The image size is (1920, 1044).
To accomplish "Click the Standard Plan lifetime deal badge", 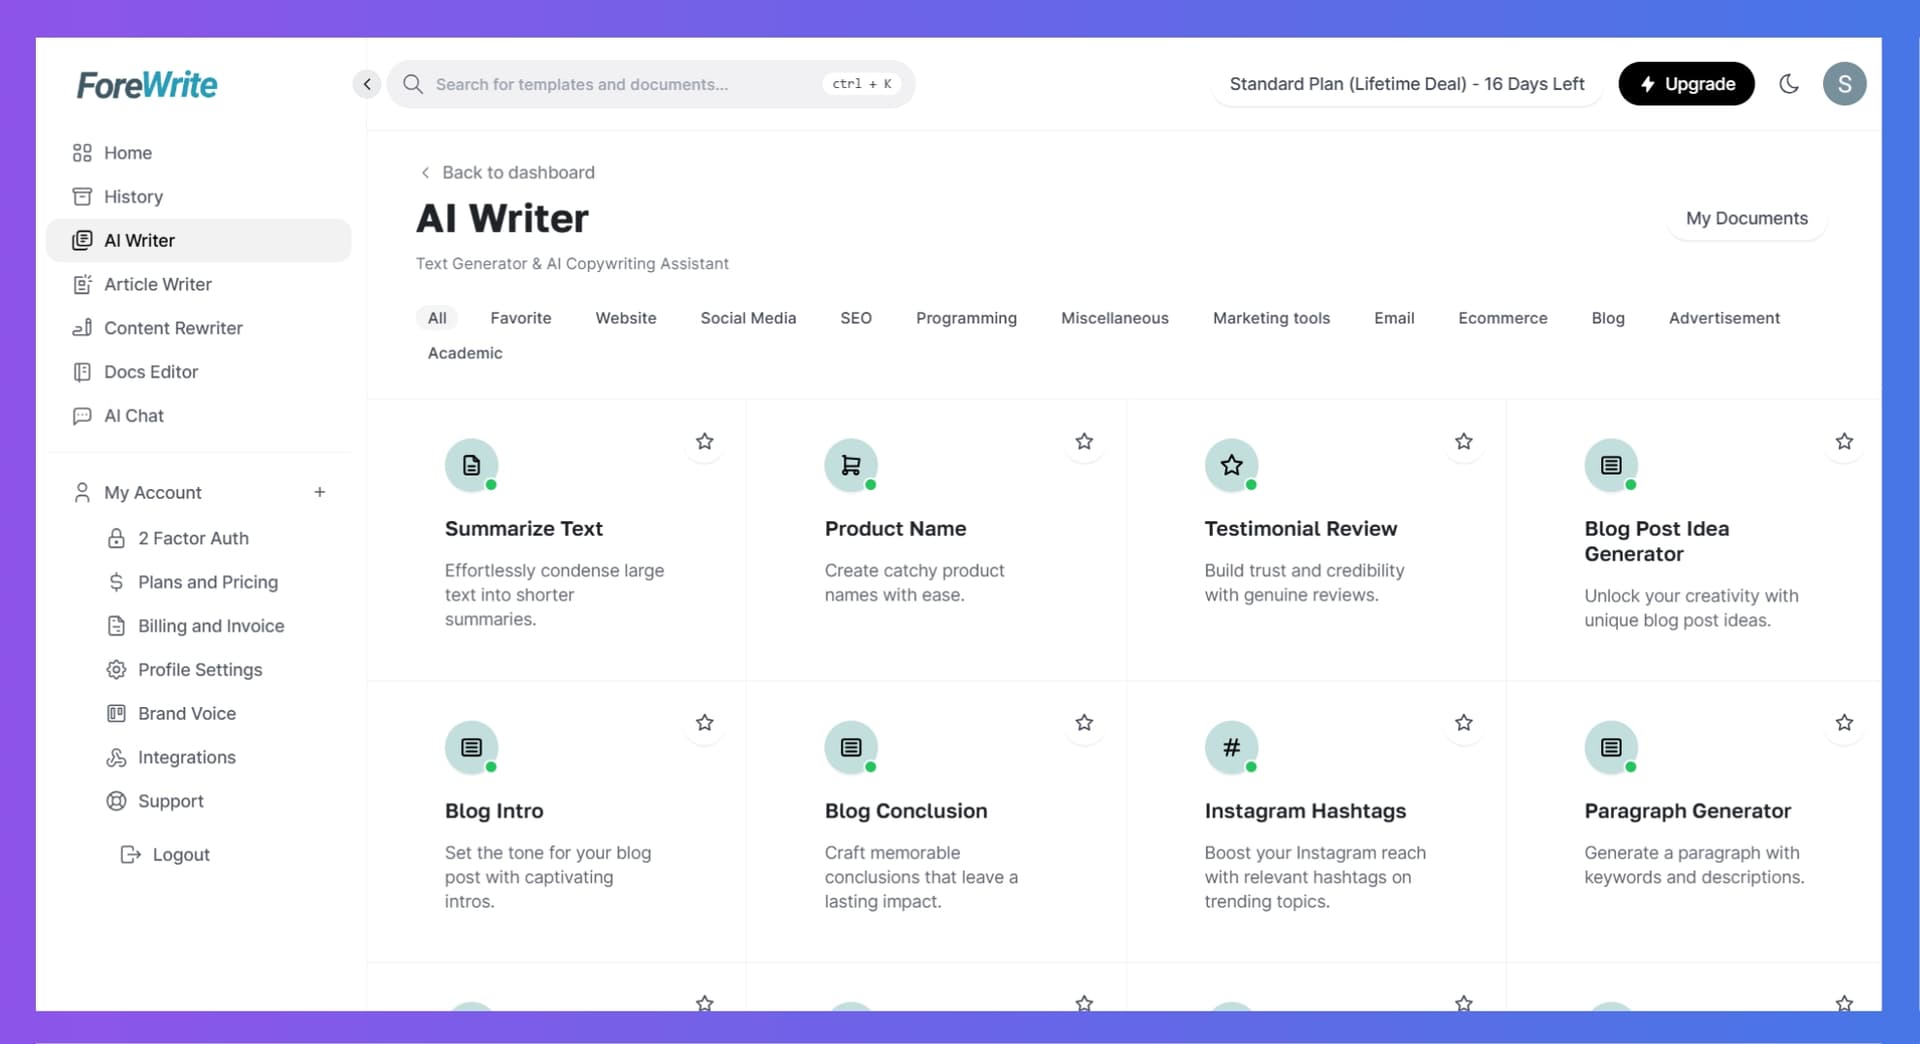I will pyautogui.click(x=1406, y=84).
